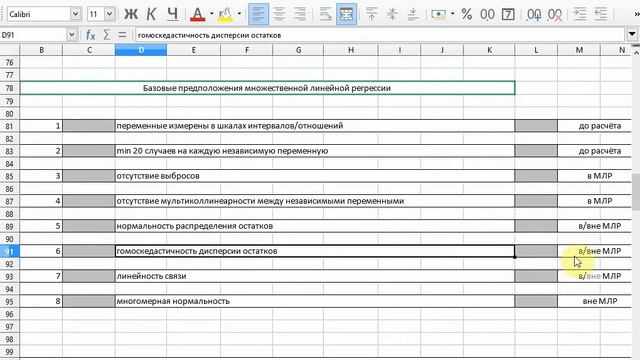This screenshot has width=640, height=360.
Task: Toggle merge and center cells
Action: coord(346,14)
